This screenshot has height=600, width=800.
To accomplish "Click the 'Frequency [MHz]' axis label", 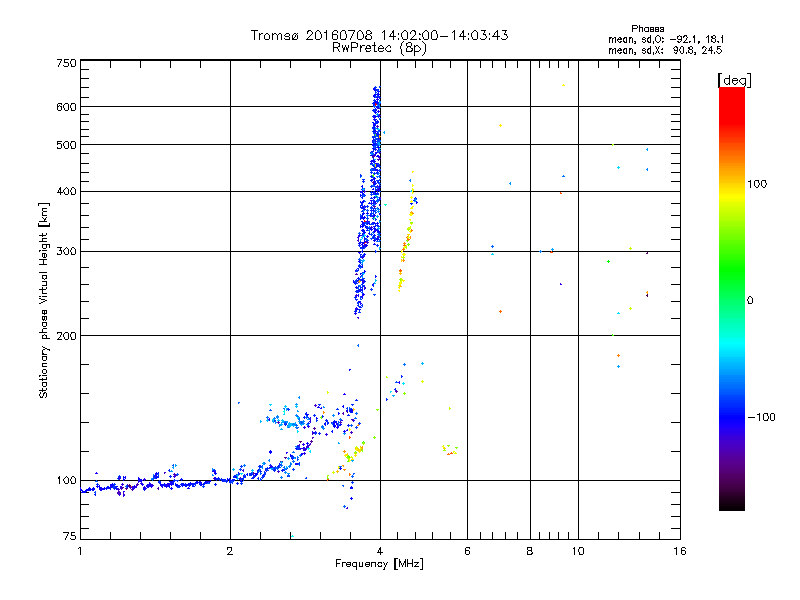I will 379,564.
